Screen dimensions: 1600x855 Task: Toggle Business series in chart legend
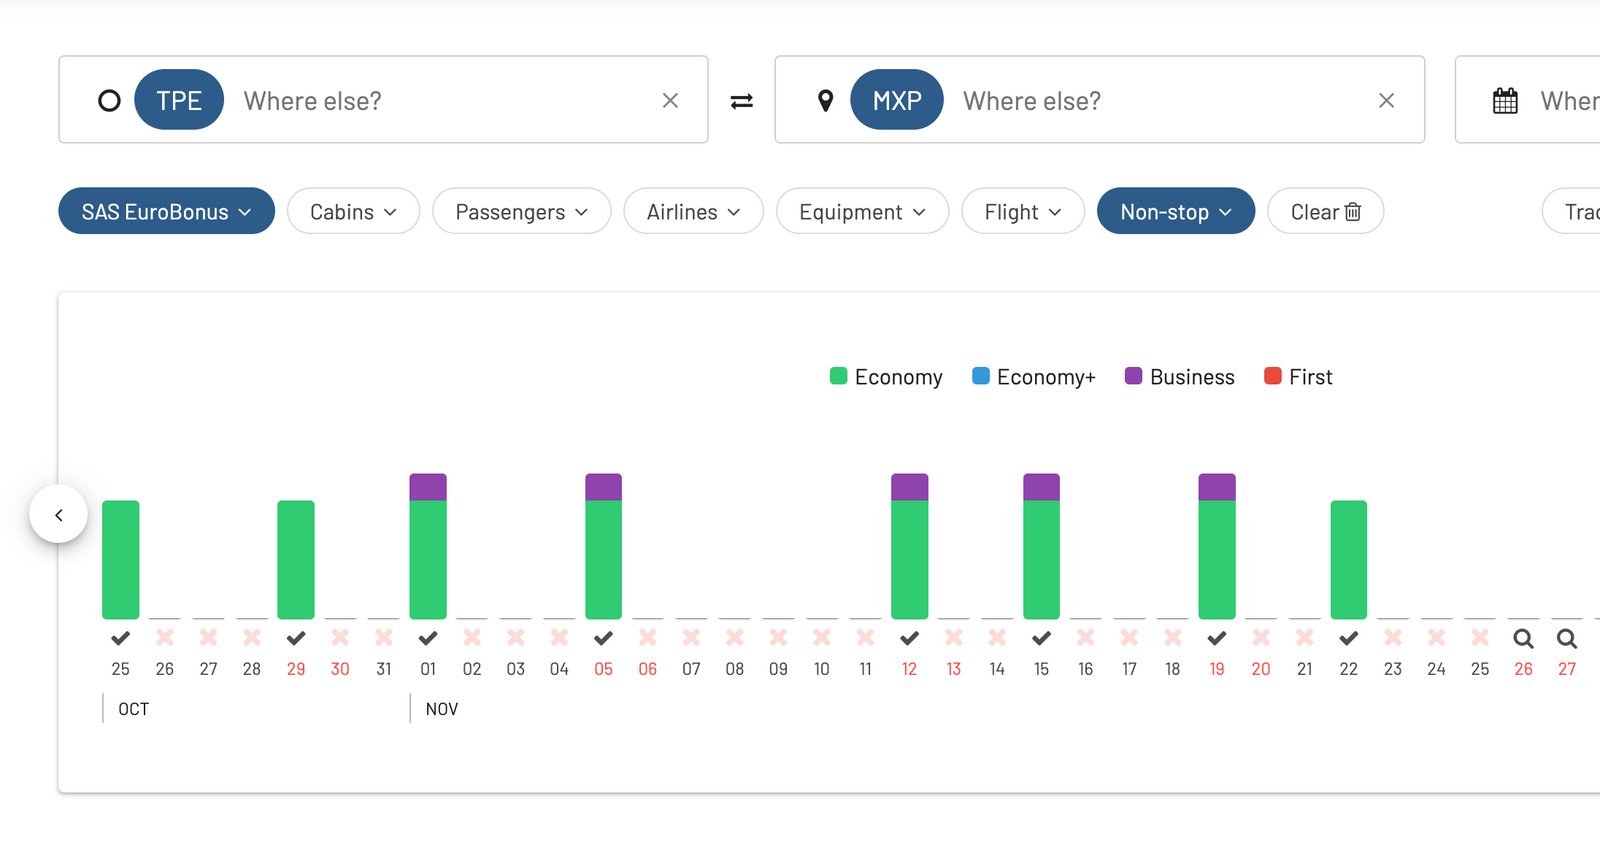pos(1180,377)
